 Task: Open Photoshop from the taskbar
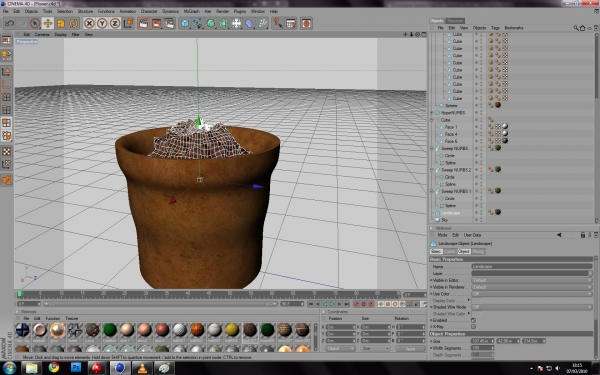pos(75,368)
